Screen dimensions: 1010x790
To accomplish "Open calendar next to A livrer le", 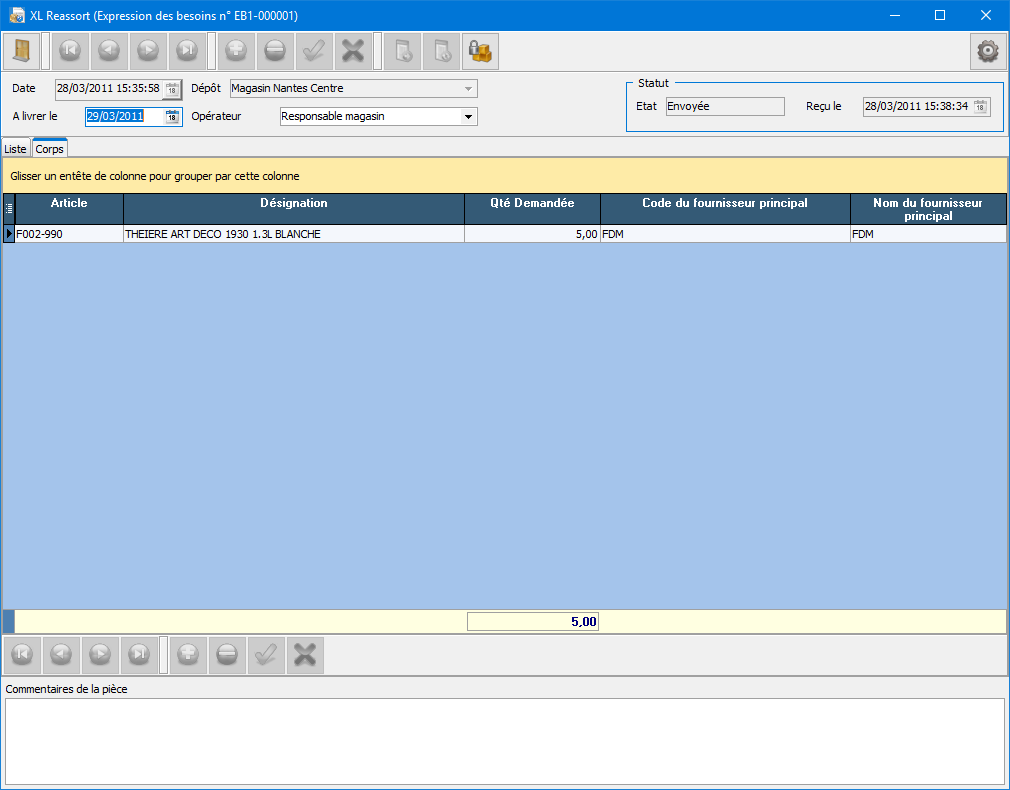I will (x=172, y=116).
